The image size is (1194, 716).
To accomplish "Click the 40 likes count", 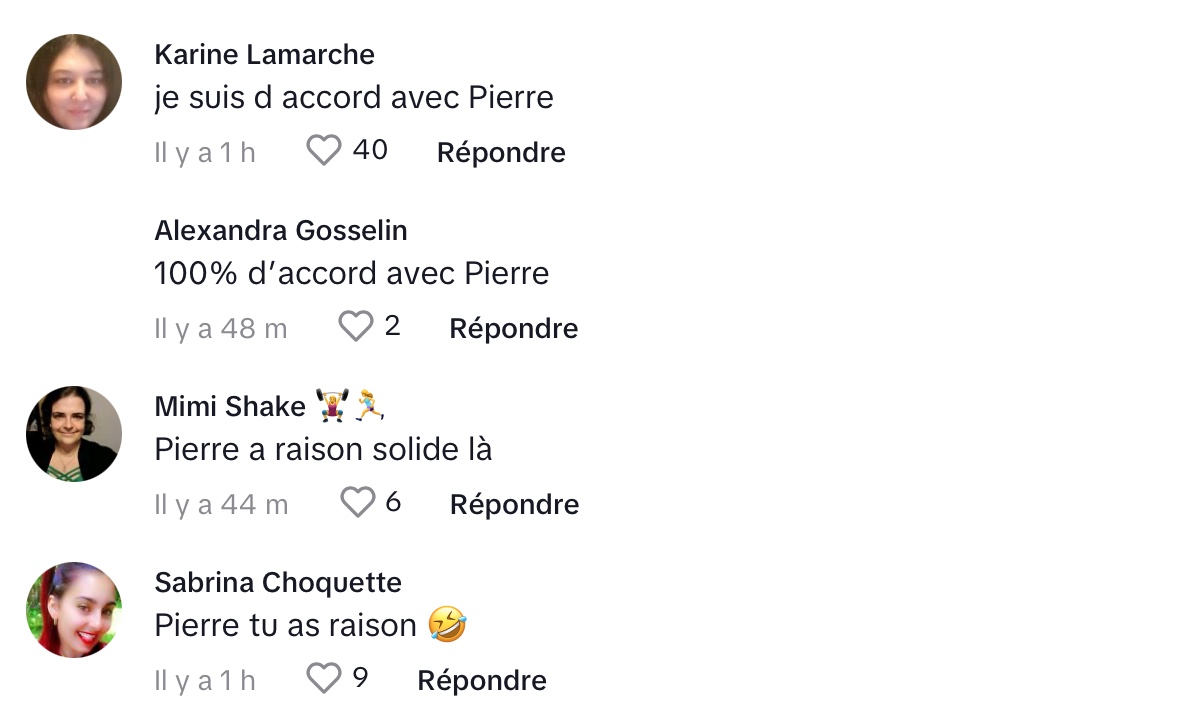I will coord(370,150).
